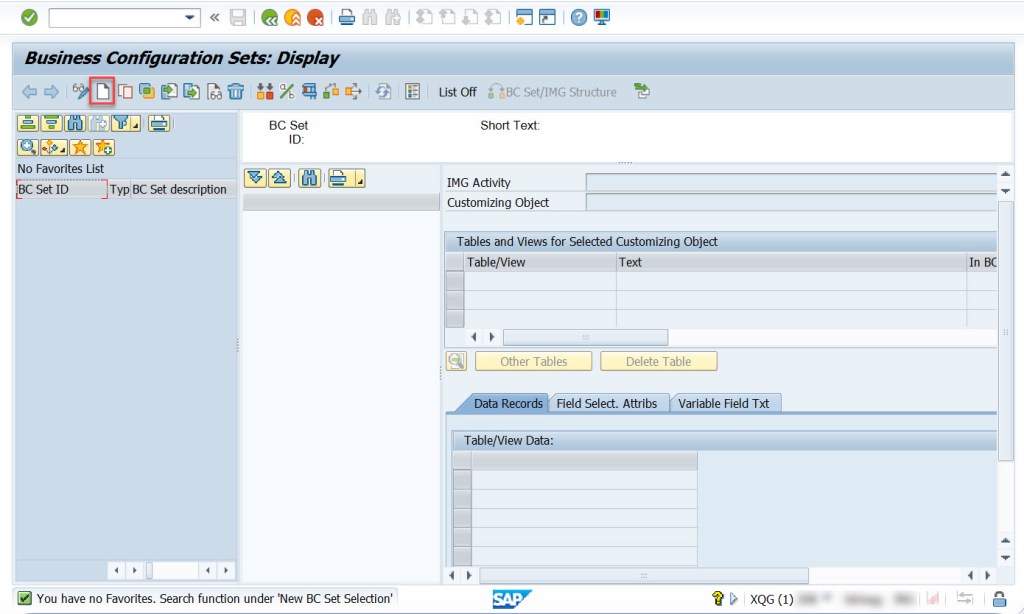
Task: Toggle ascending sort in BC Set panel
Action: 280,178
